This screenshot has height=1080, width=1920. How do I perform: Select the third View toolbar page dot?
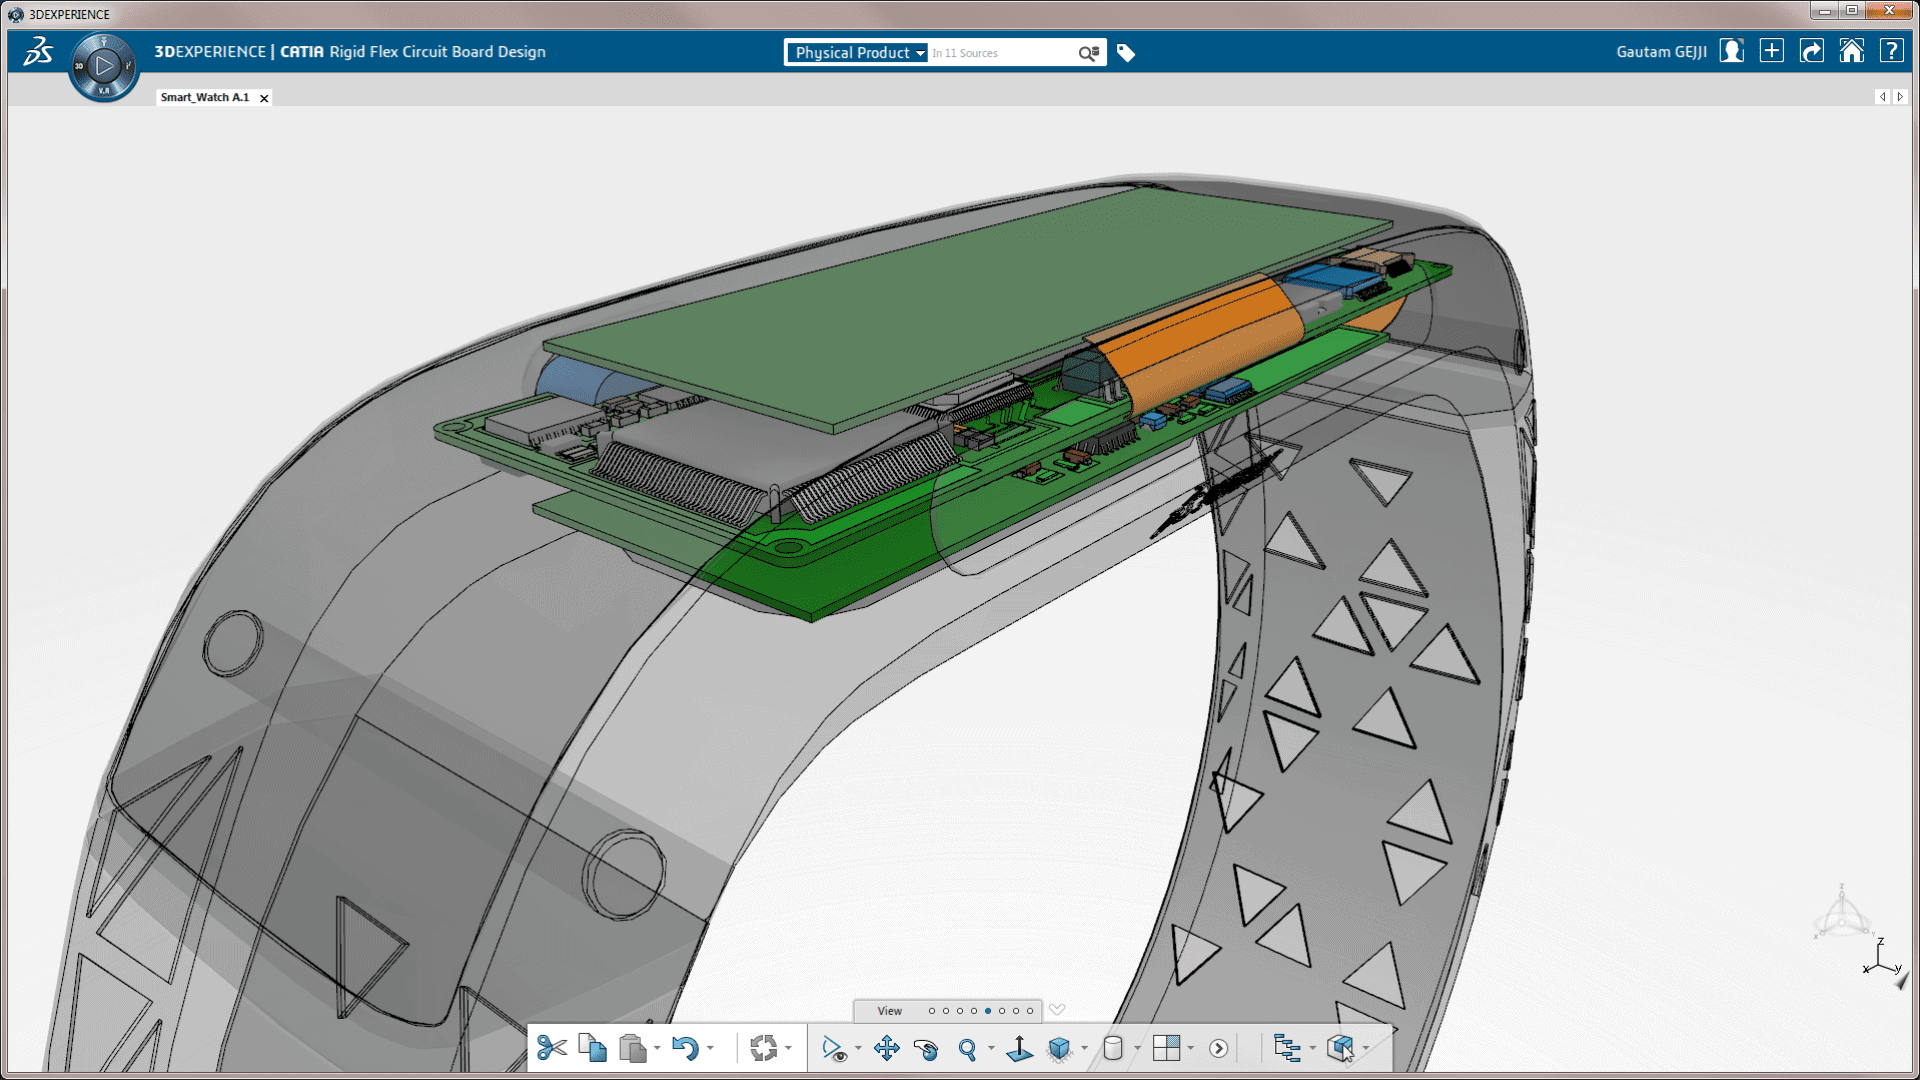pos(960,1011)
